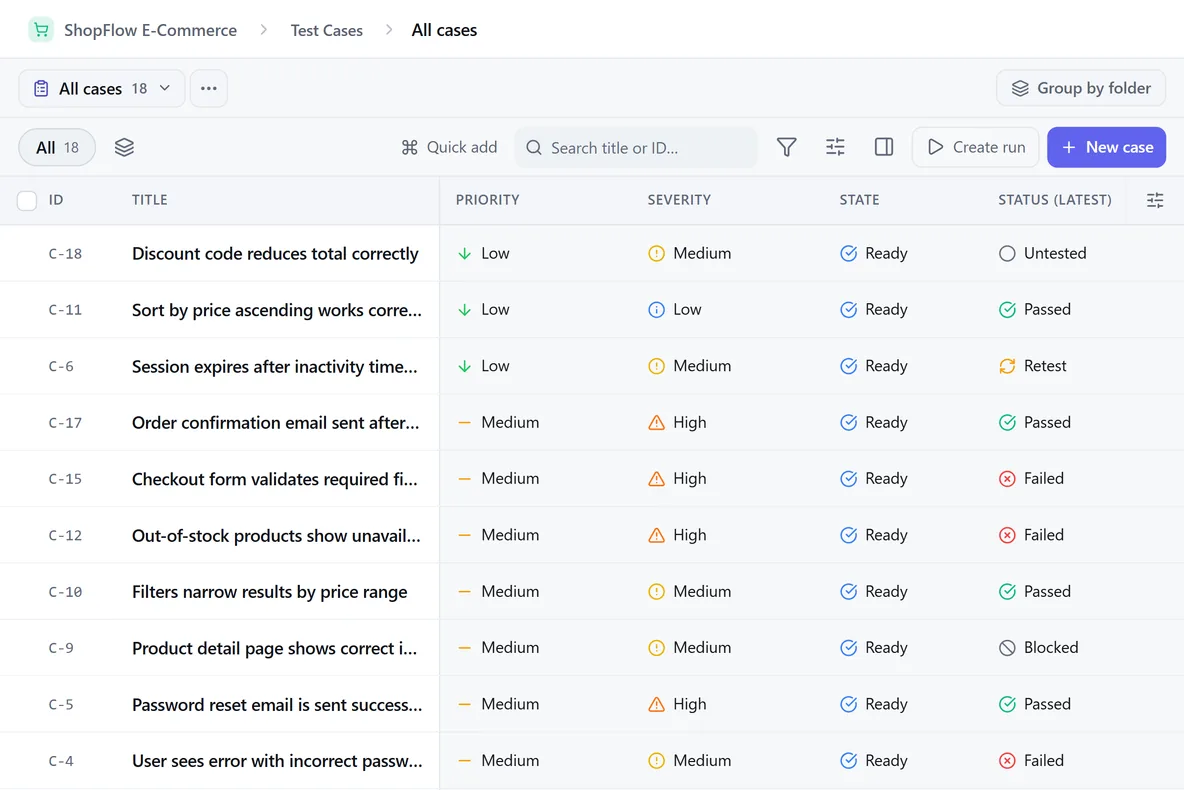
Task: Open case Session expires after inactivity
Action: click(274, 366)
